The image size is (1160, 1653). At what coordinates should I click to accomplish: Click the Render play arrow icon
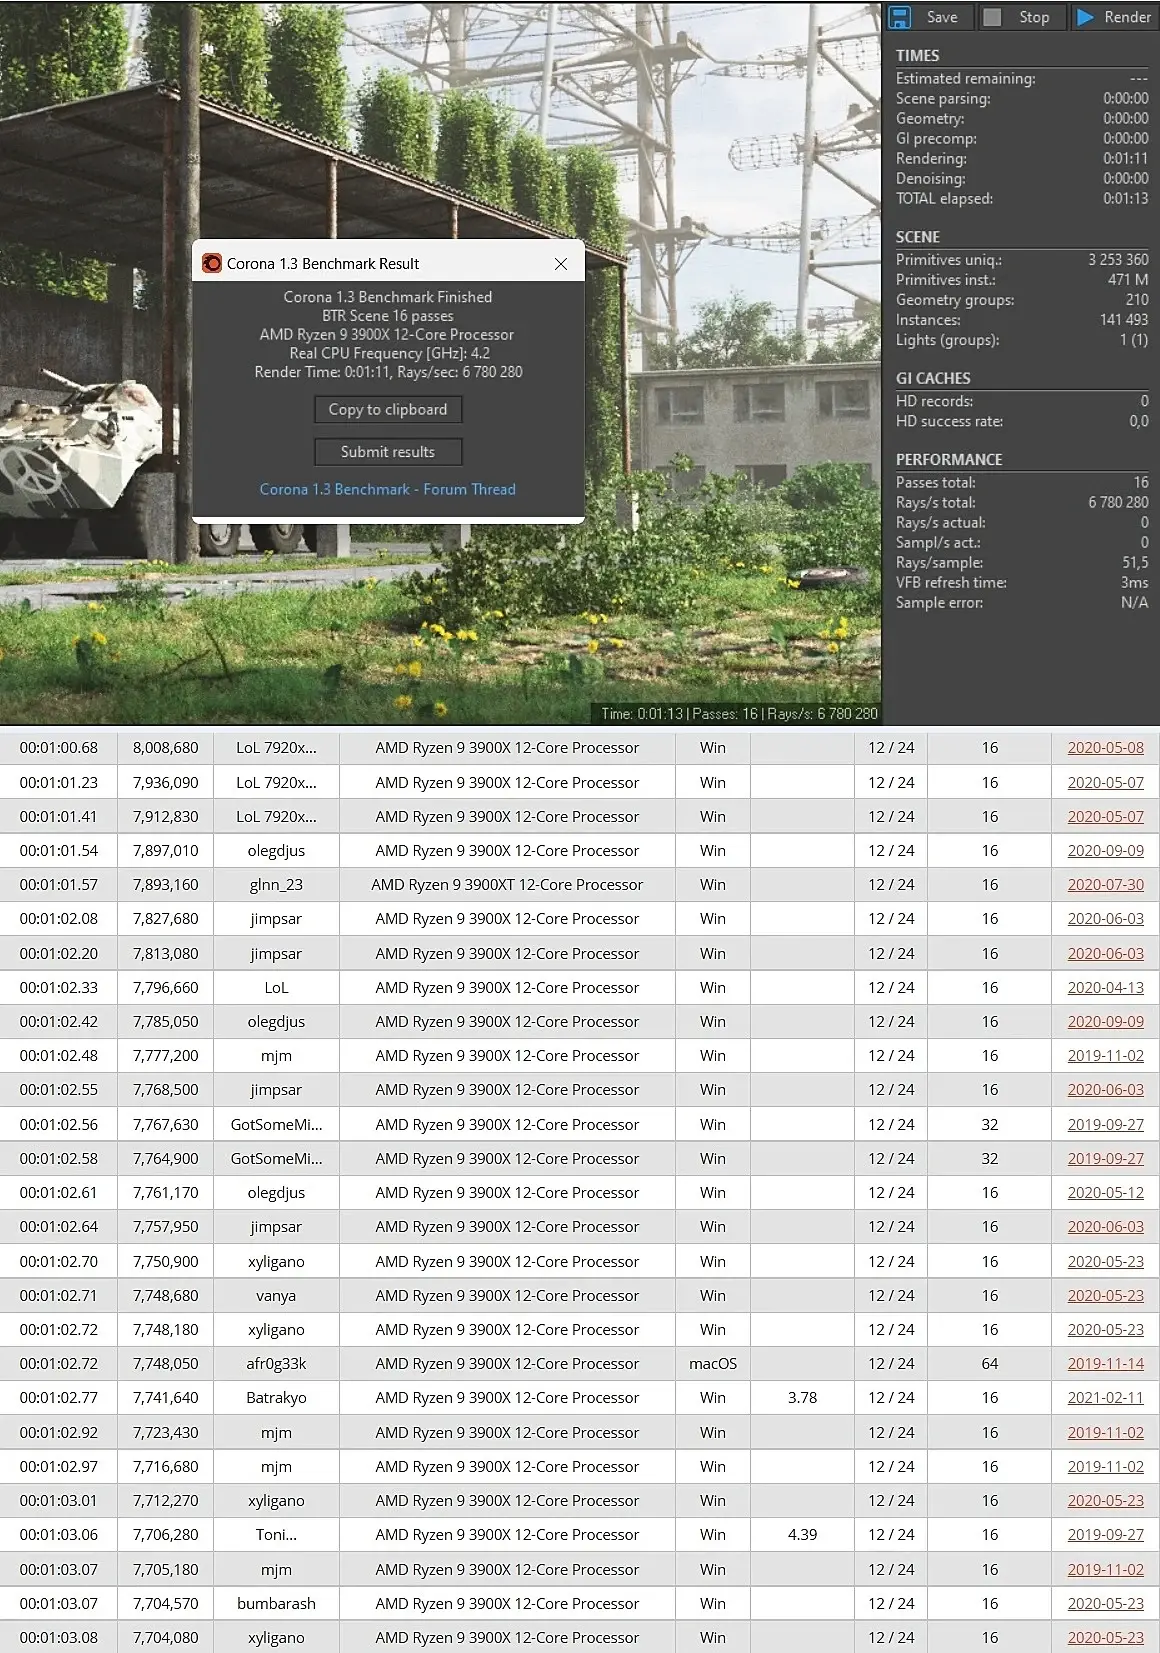[x=1085, y=17]
